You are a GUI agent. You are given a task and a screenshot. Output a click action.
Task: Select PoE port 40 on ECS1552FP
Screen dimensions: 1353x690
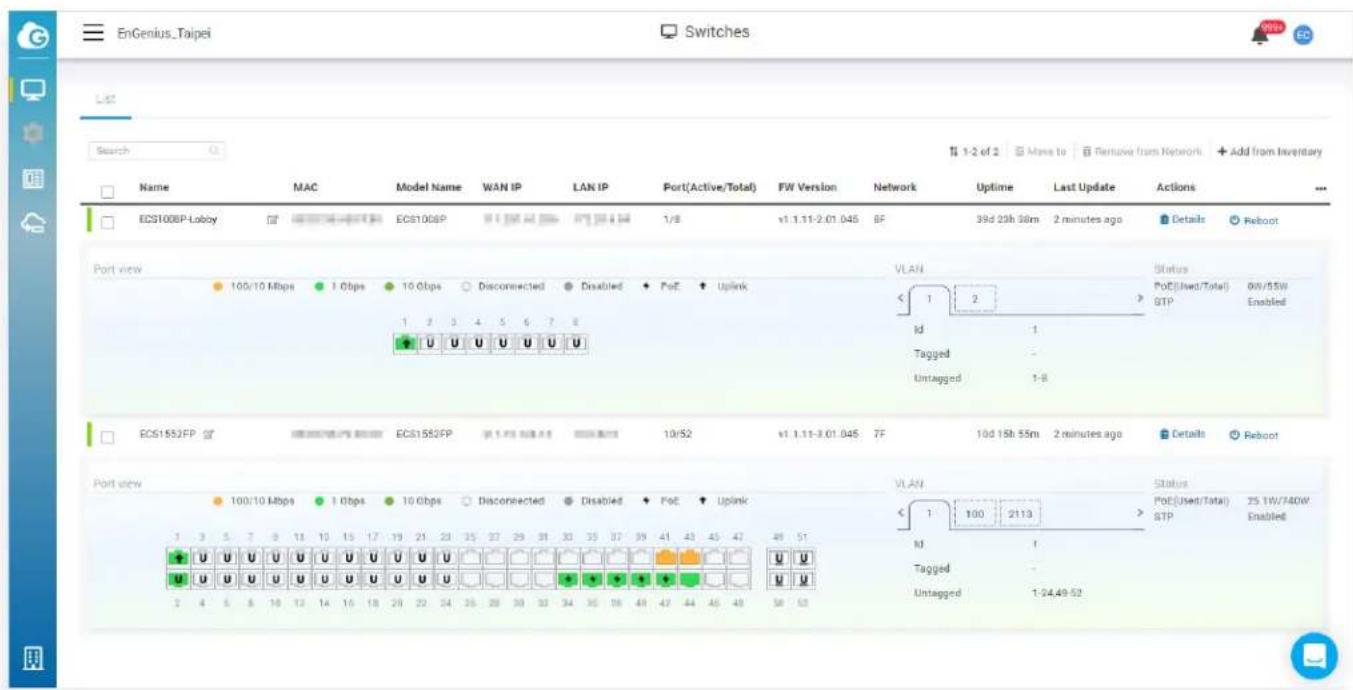(641, 580)
